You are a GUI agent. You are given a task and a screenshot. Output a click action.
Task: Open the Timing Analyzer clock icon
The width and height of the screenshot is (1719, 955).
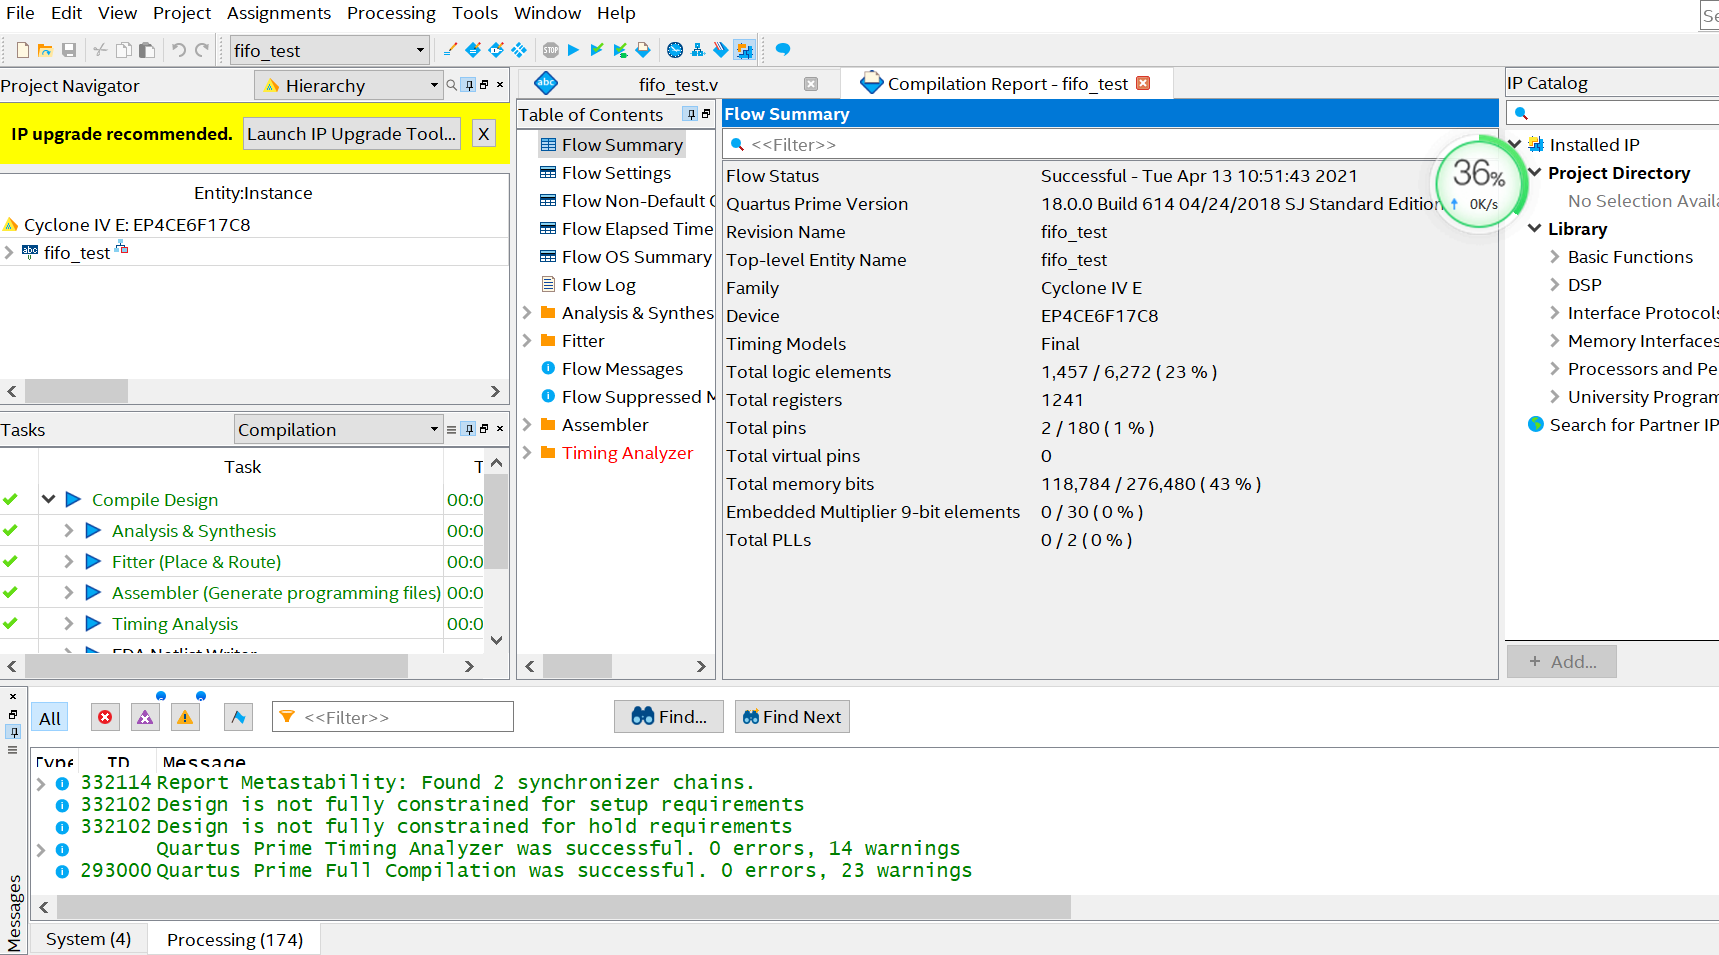[675, 49]
